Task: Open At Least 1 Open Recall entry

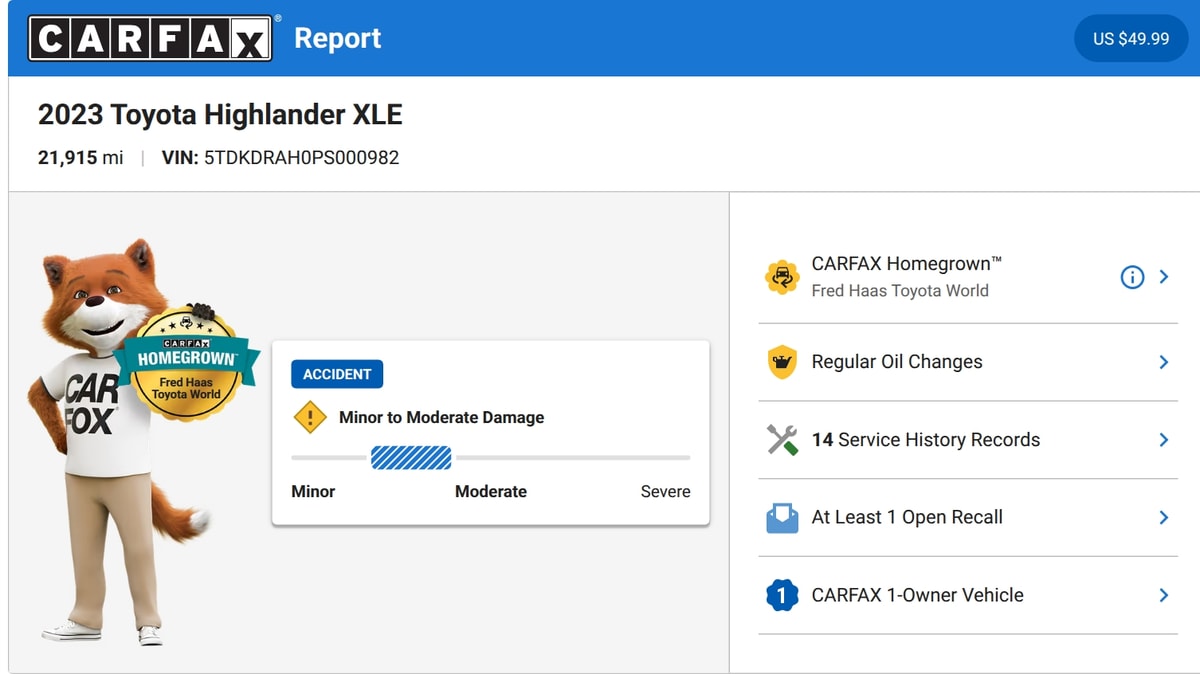Action: click(x=968, y=518)
